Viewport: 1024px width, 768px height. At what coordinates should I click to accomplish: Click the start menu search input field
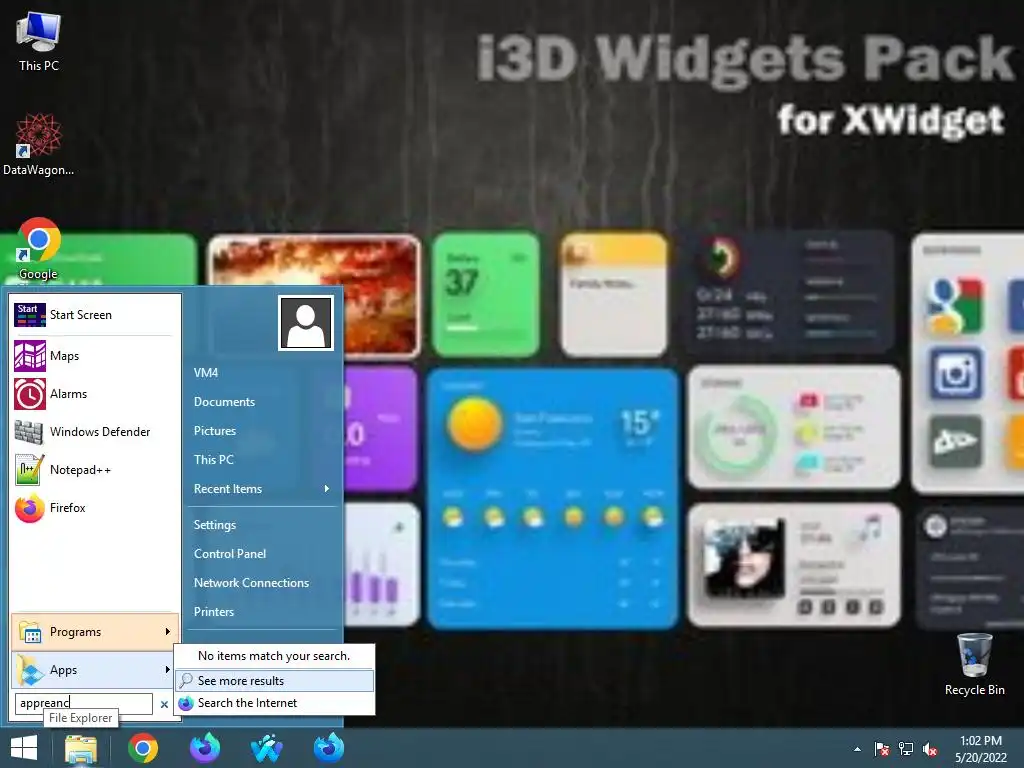click(84, 703)
